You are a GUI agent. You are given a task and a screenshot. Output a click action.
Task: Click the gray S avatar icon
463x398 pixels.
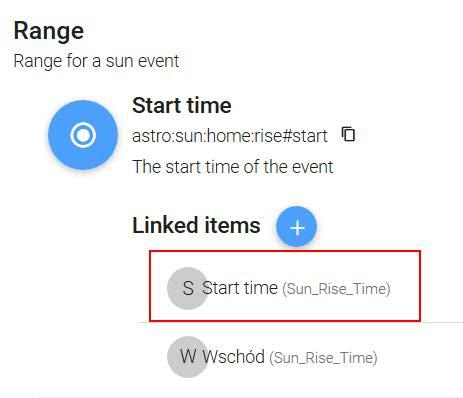[188, 288]
